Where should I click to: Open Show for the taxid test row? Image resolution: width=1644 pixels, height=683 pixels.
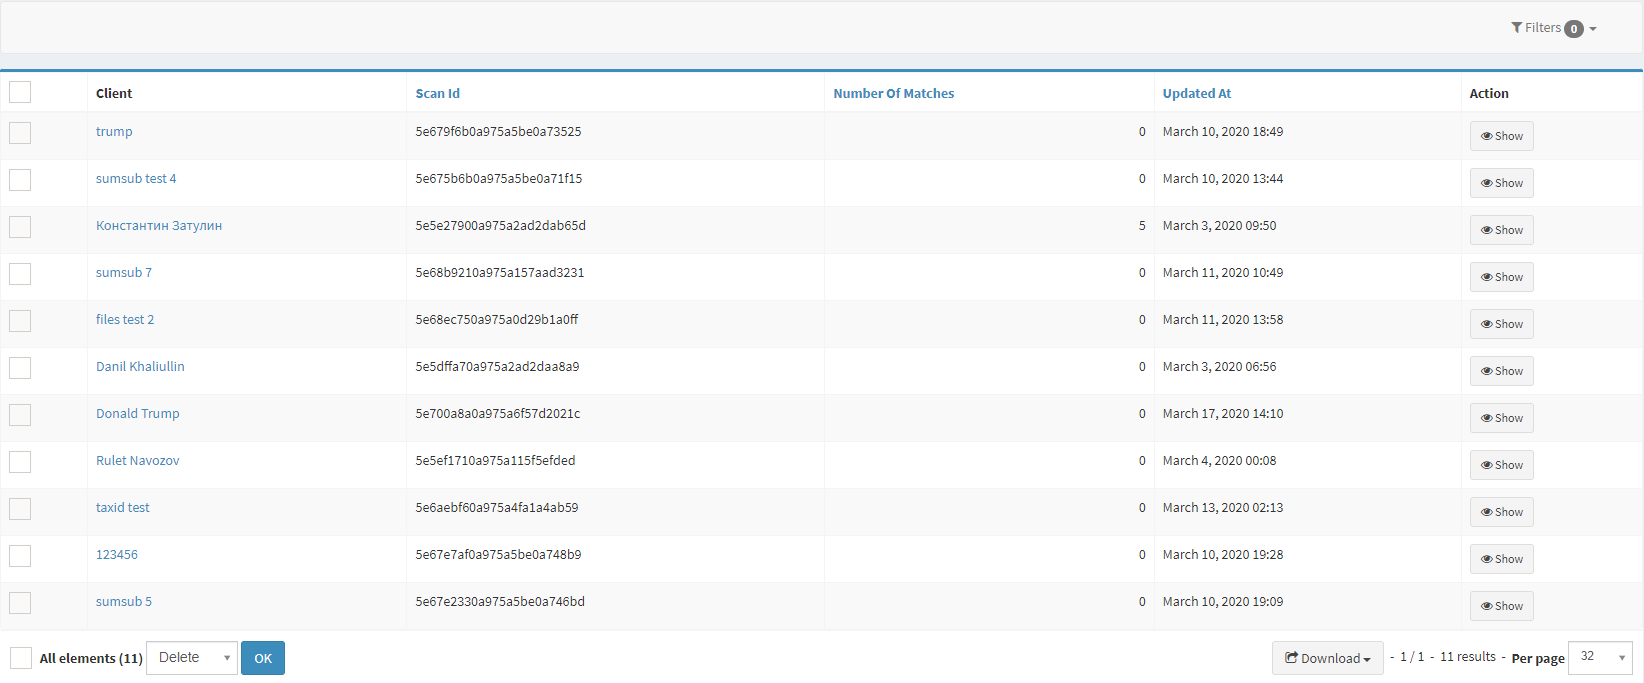pyautogui.click(x=1501, y=512)
